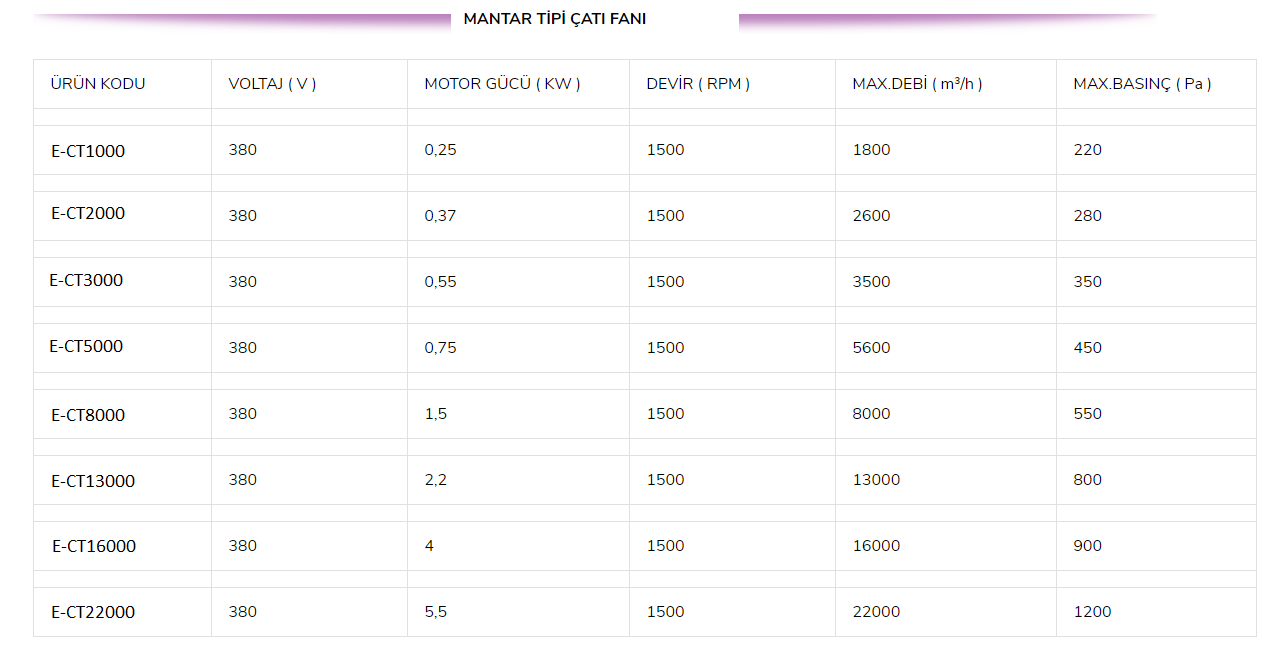The image size is (1287, 661).
Task: Select the VOLTAJ ( V ) column header
Action: 272,84
